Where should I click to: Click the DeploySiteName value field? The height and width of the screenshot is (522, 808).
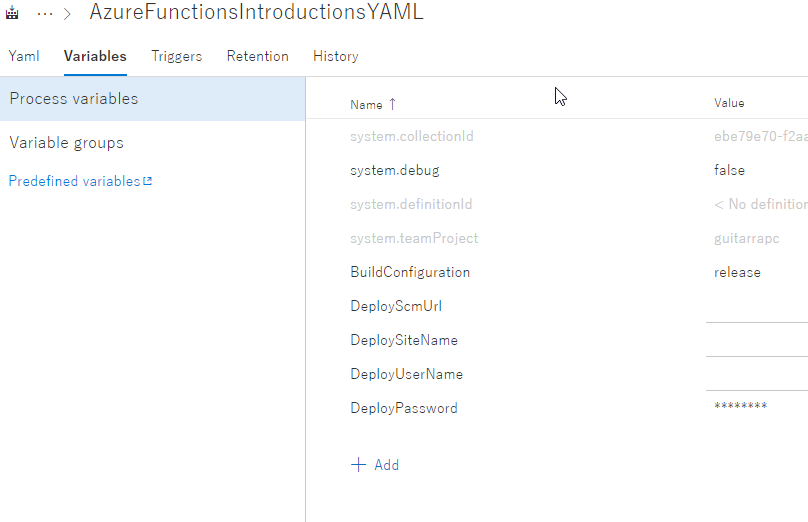[756, 341]
